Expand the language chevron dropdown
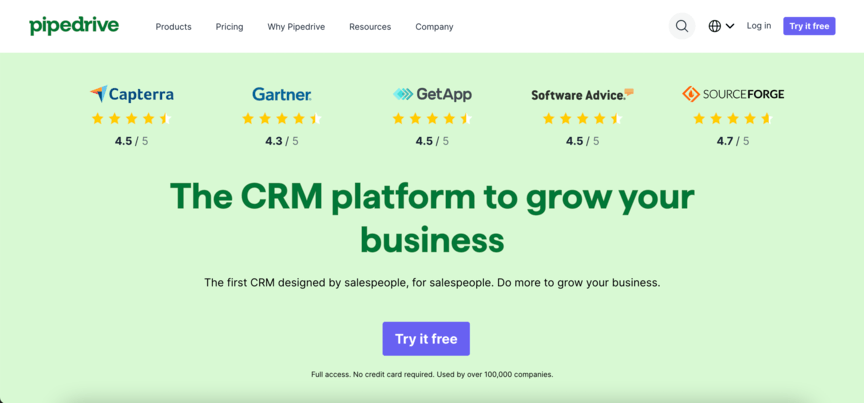Viewport: 864px width, 403px height. pyautogui.click(x=730, y=26)
